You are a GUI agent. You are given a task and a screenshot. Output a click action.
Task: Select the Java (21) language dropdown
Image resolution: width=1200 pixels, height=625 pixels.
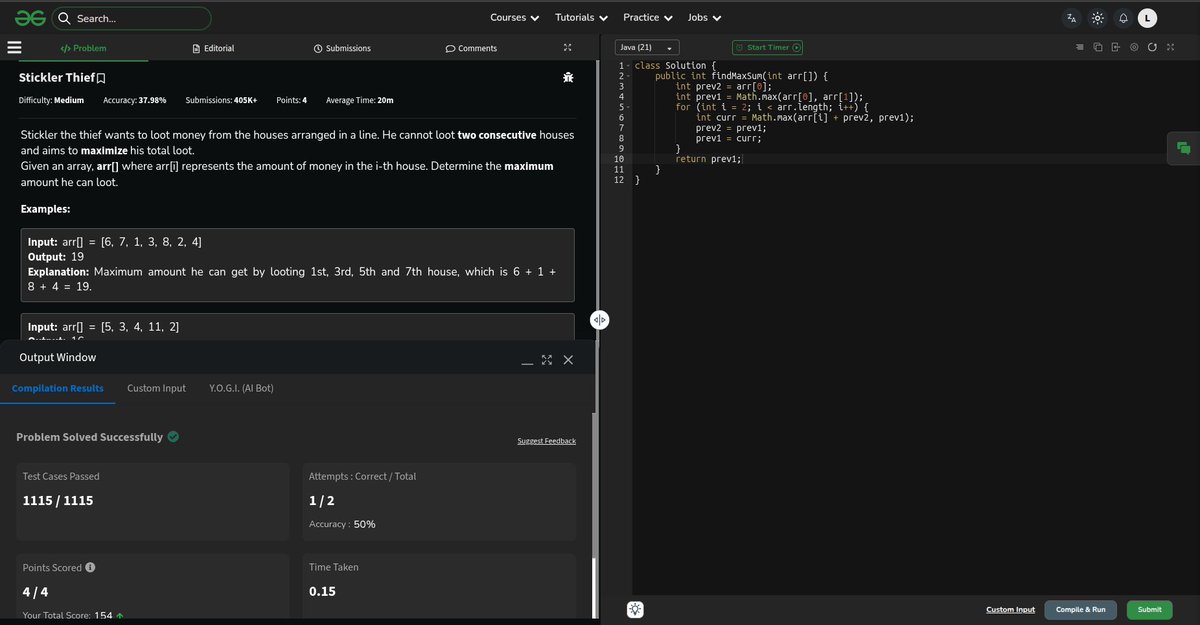tap(647, 47)
